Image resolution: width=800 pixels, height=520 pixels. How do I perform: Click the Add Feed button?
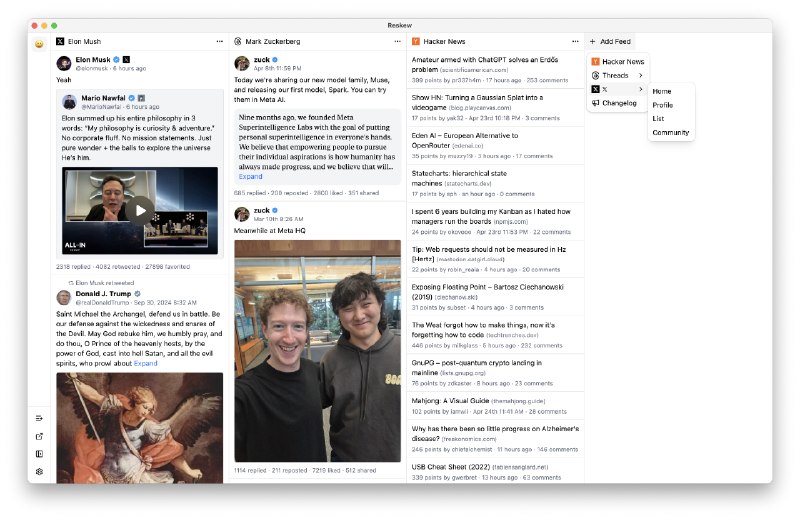coord(610,41)
